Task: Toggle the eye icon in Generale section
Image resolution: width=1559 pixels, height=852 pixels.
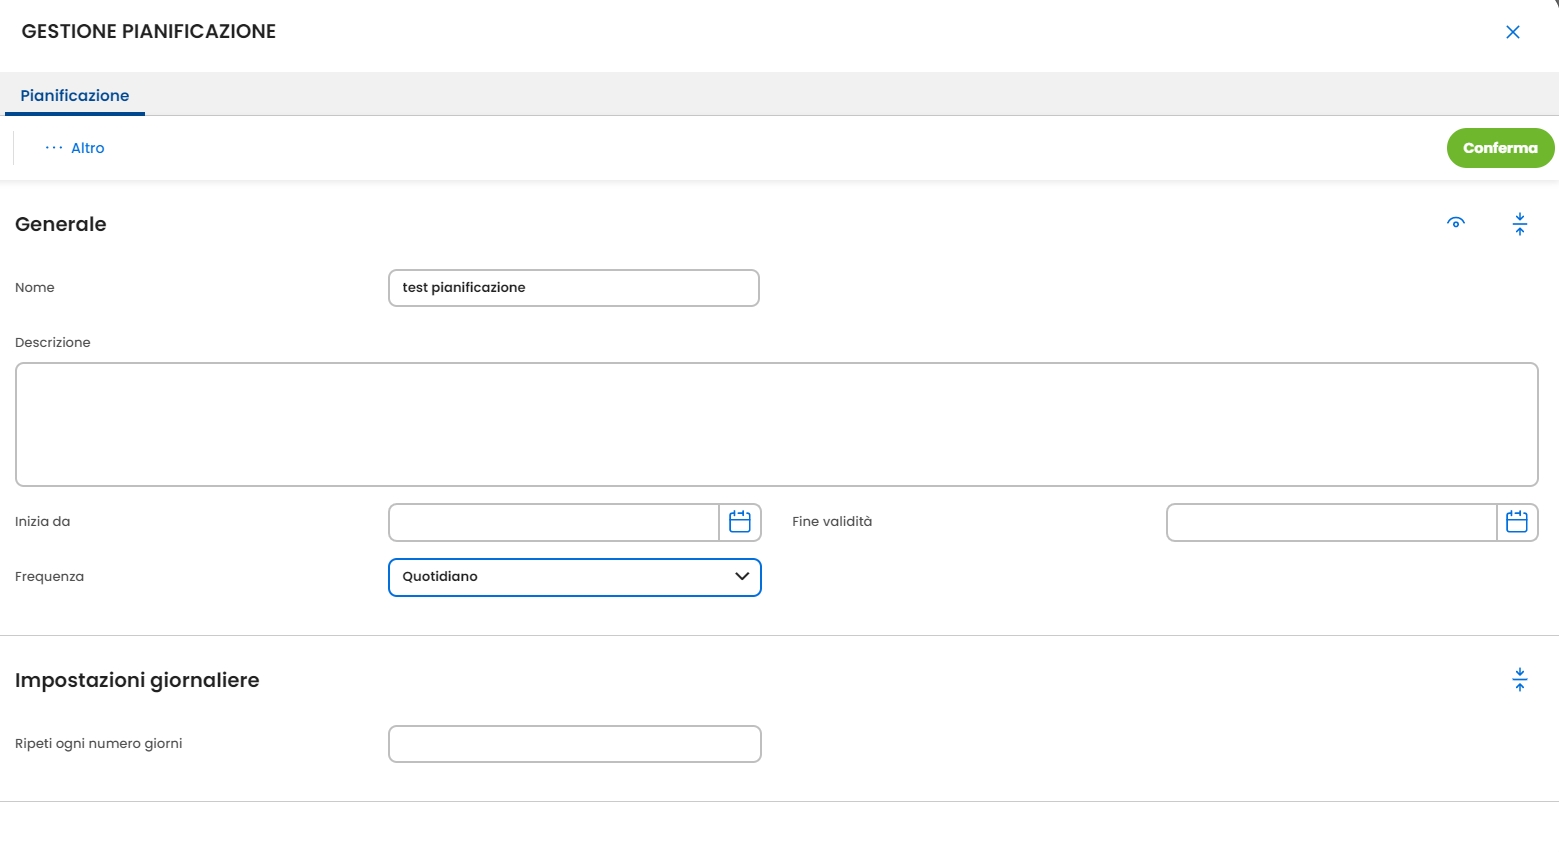Action: (1456, 223)
